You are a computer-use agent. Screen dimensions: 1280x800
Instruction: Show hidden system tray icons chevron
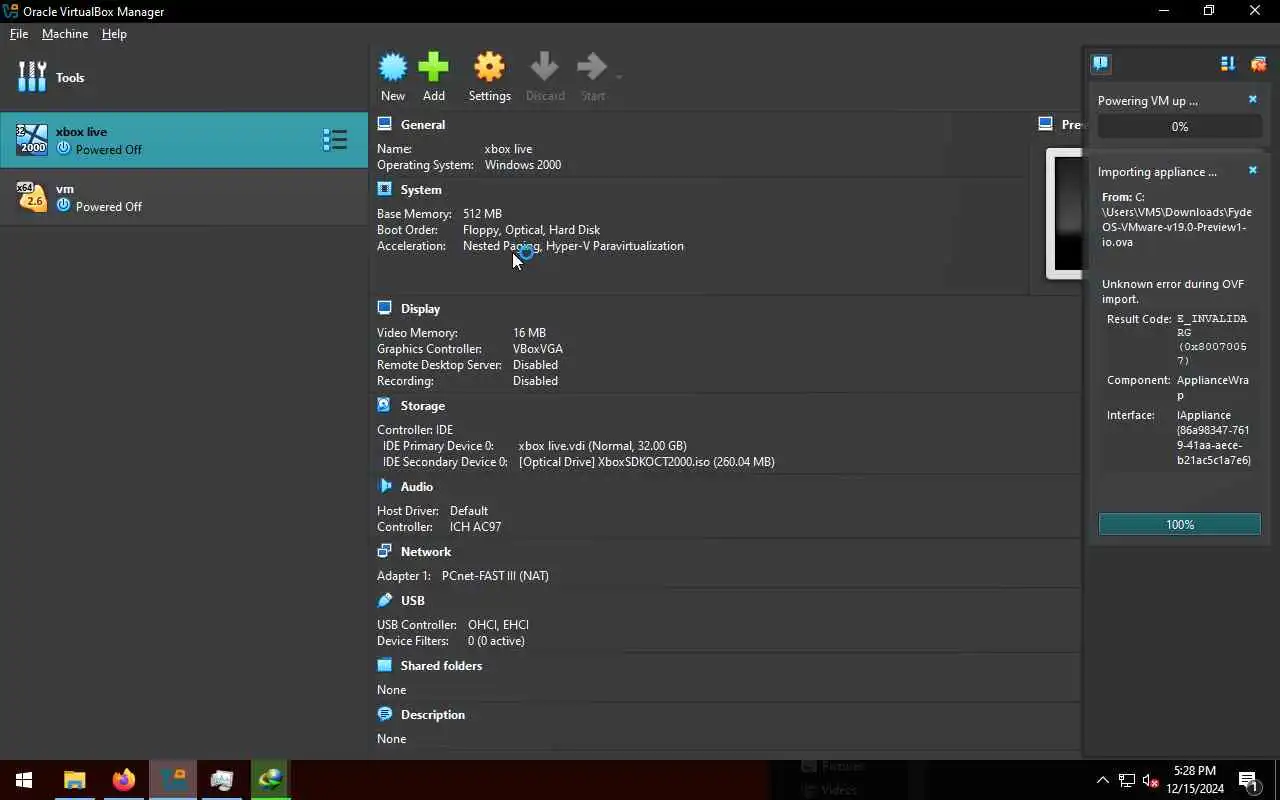point(1102,780)
